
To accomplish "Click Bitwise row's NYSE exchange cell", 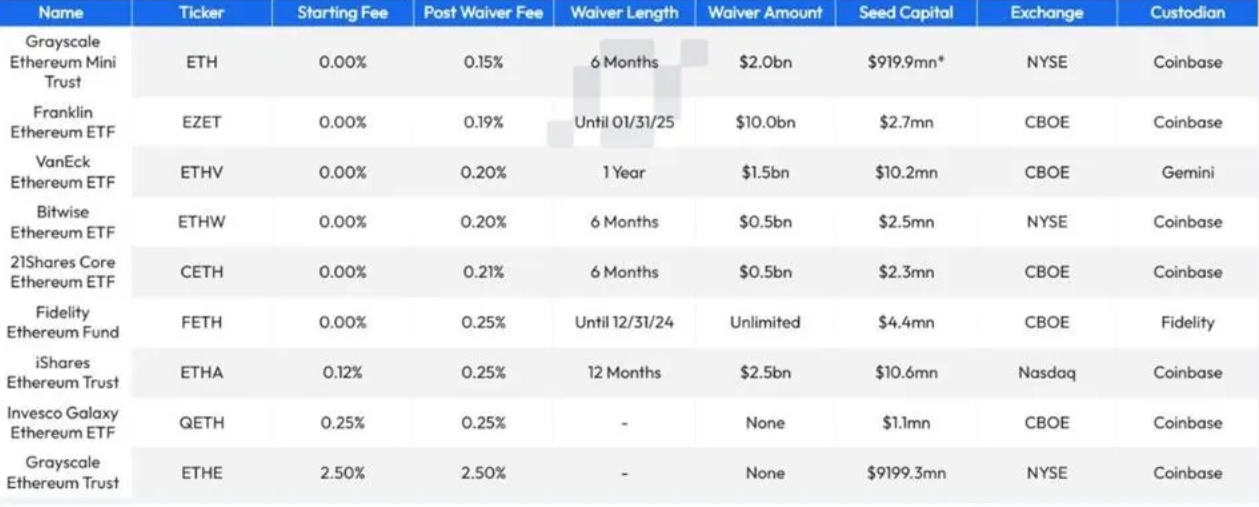I will coord(1046,222).
